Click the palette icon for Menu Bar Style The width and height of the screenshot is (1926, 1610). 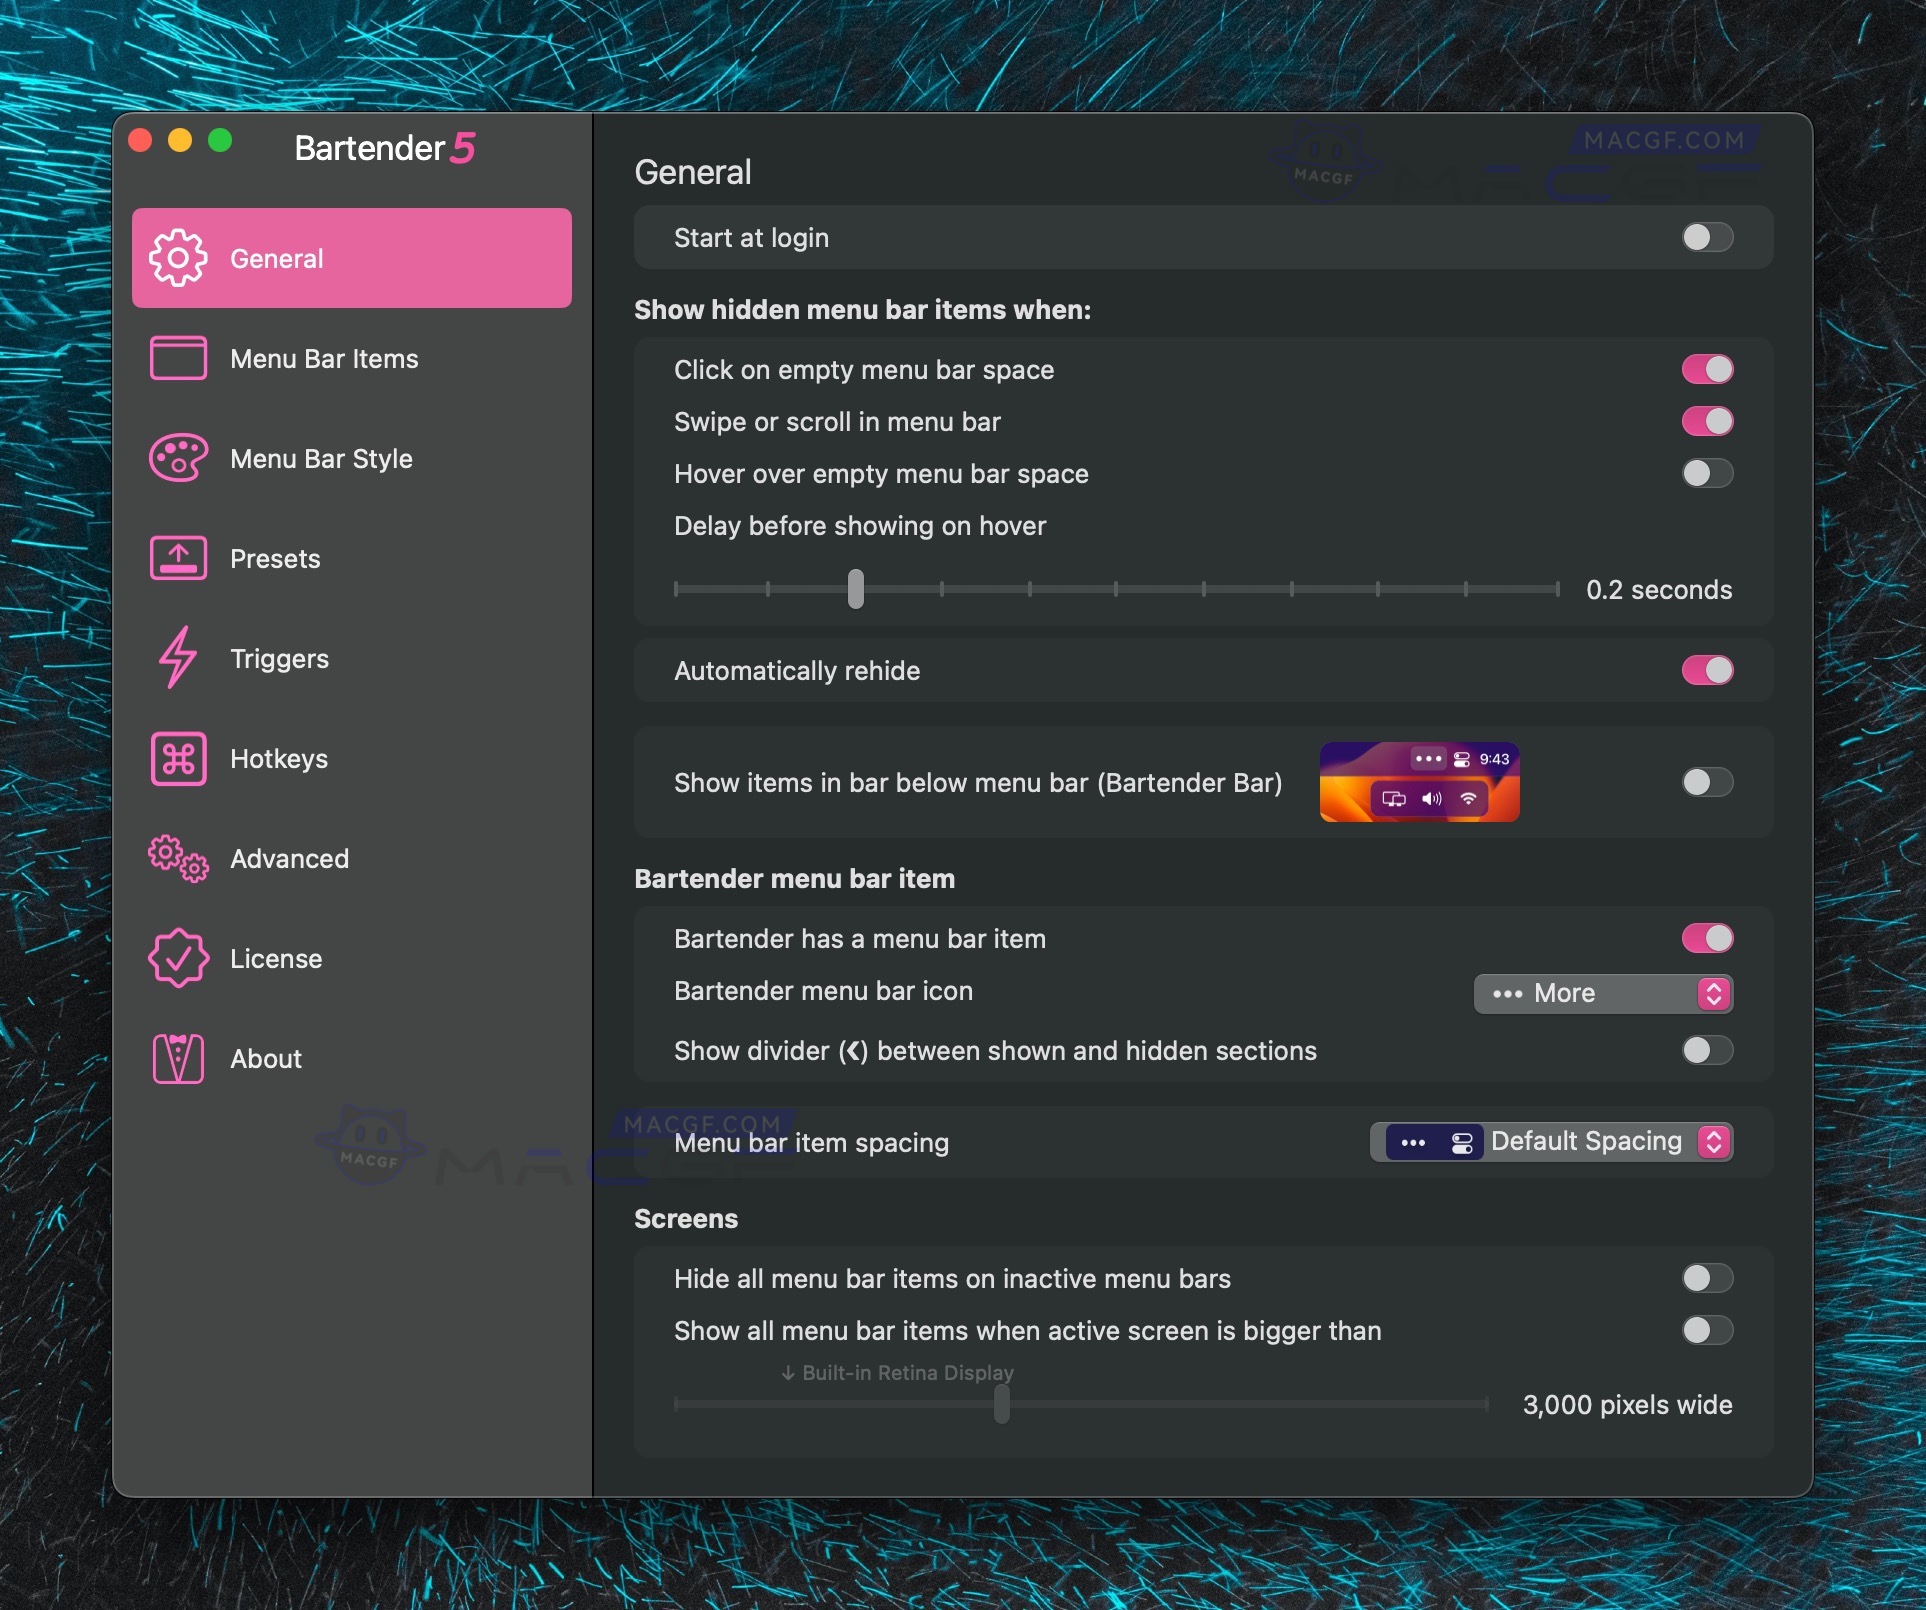point(178,458)
